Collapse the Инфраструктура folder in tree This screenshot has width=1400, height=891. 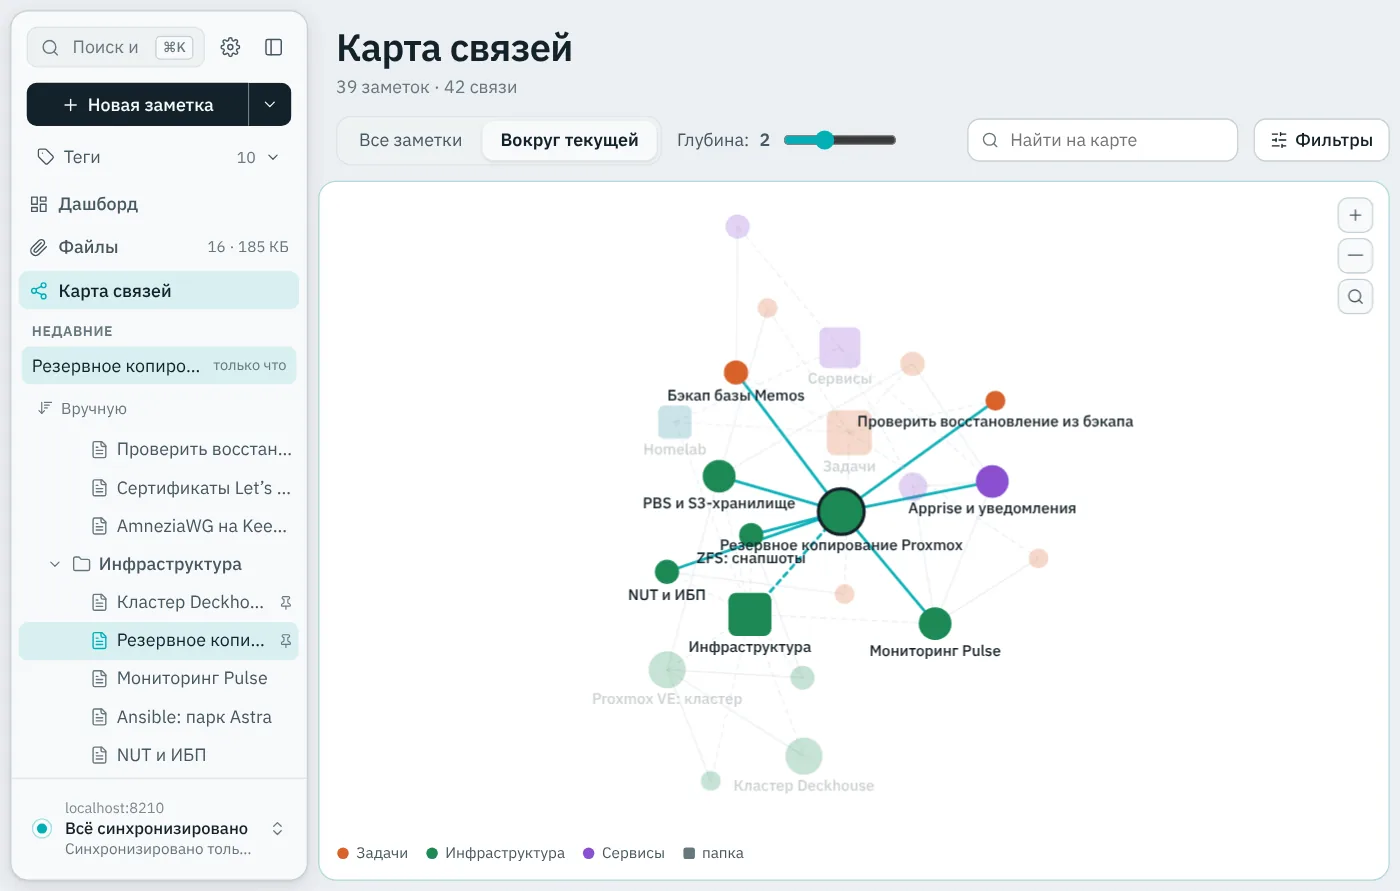pyautogui.click(x=55, y=564)
